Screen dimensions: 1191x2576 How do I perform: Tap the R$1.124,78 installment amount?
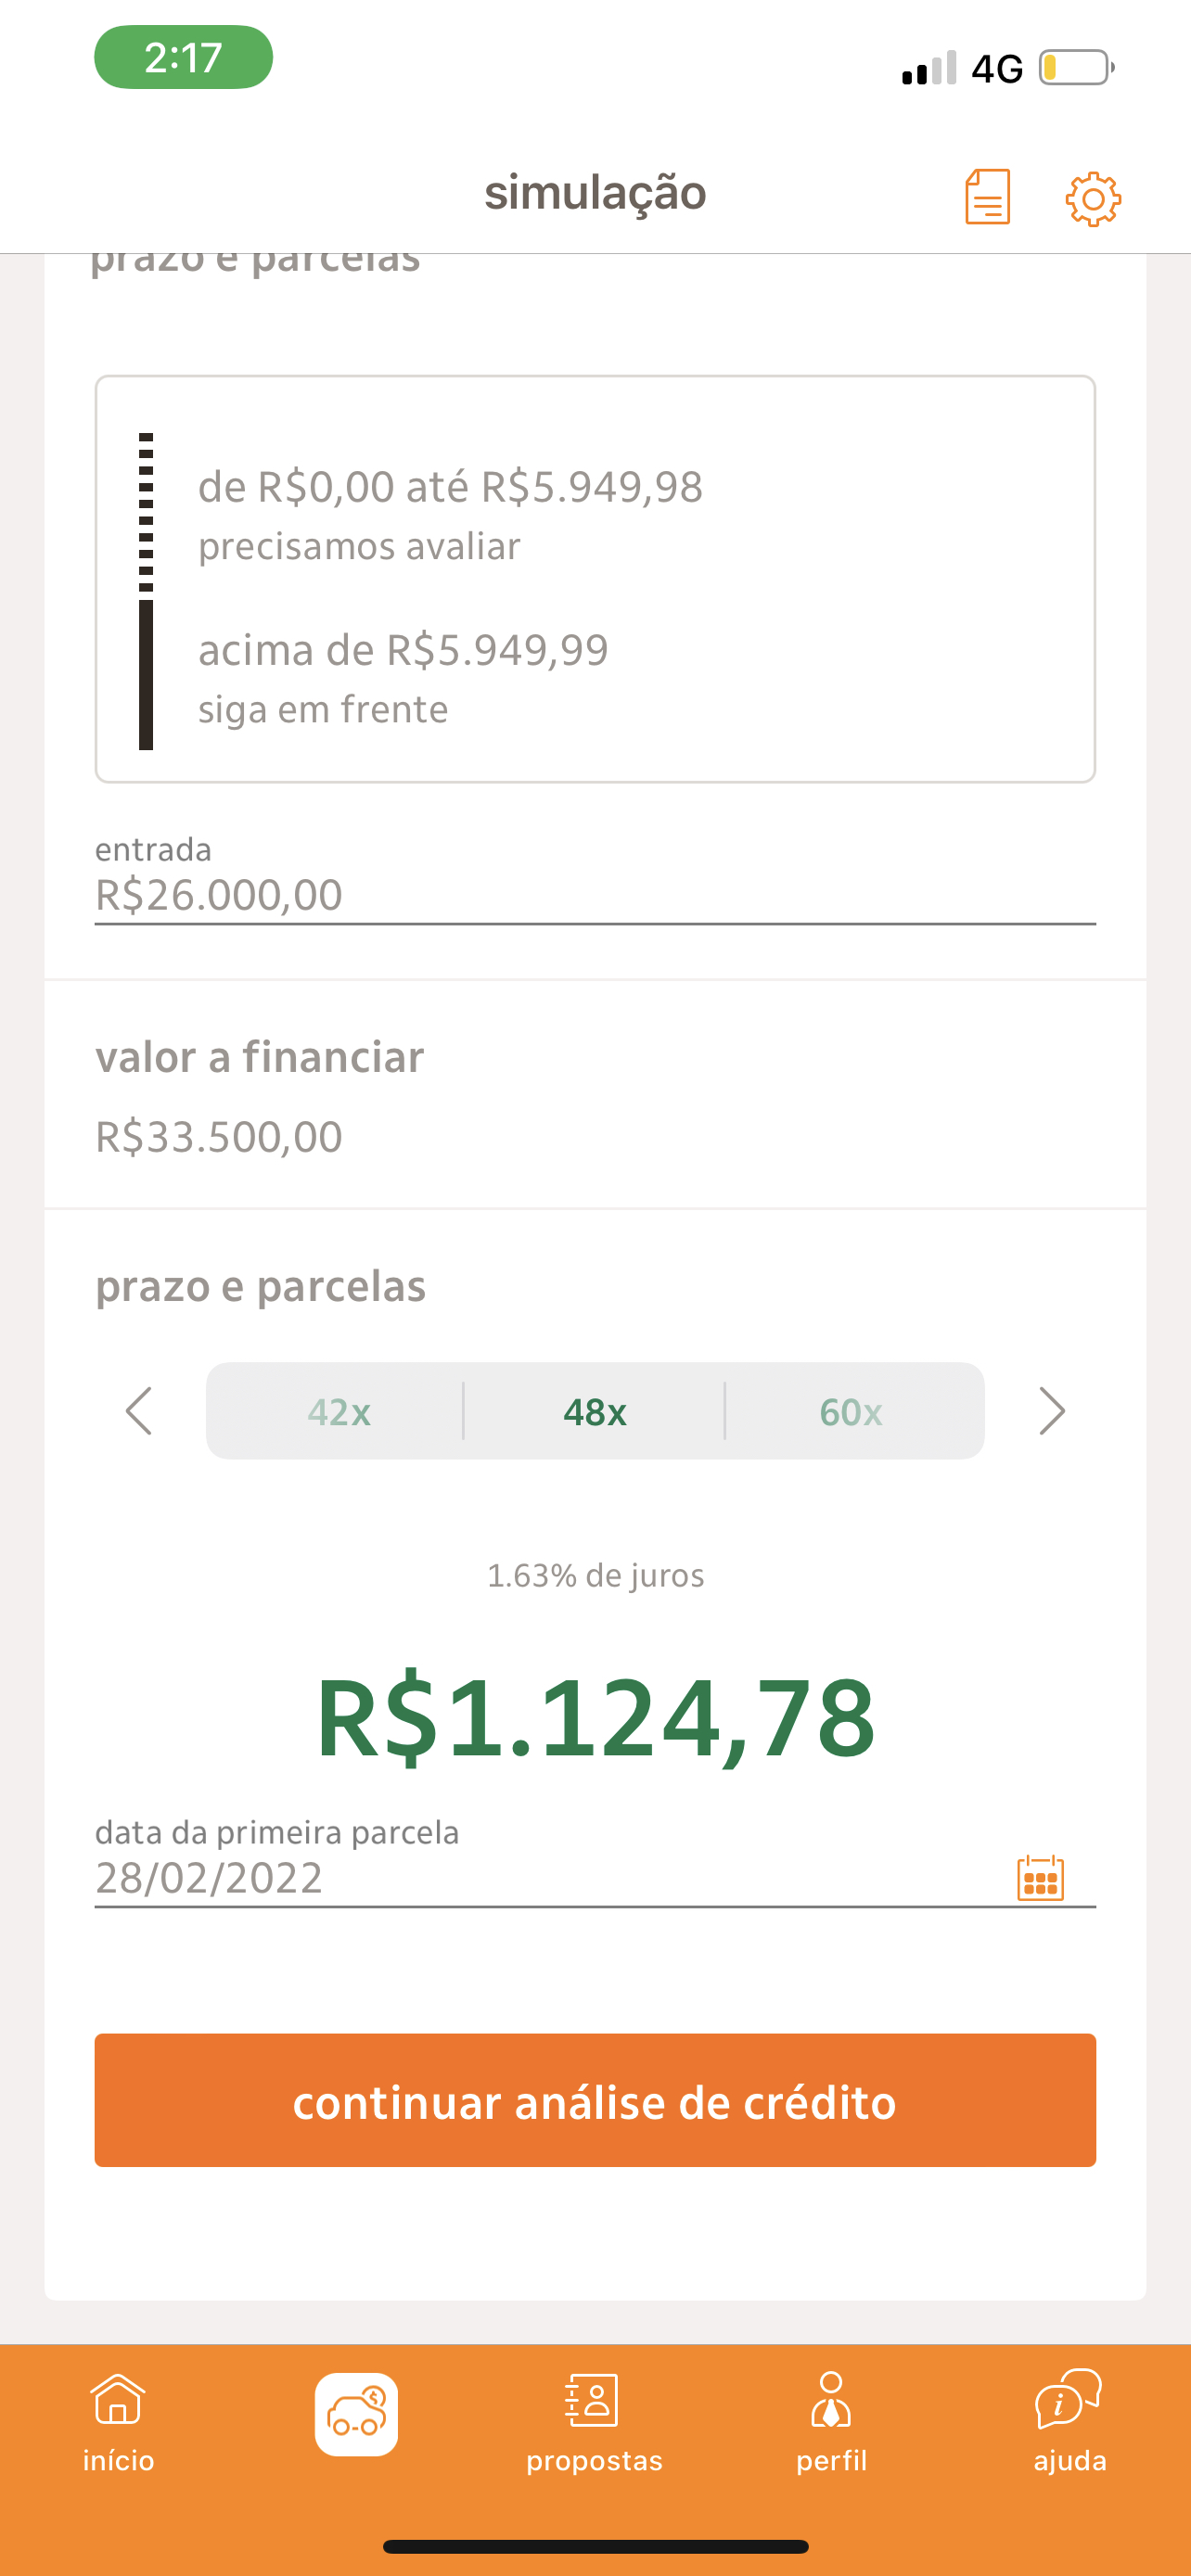[596, 1717]
